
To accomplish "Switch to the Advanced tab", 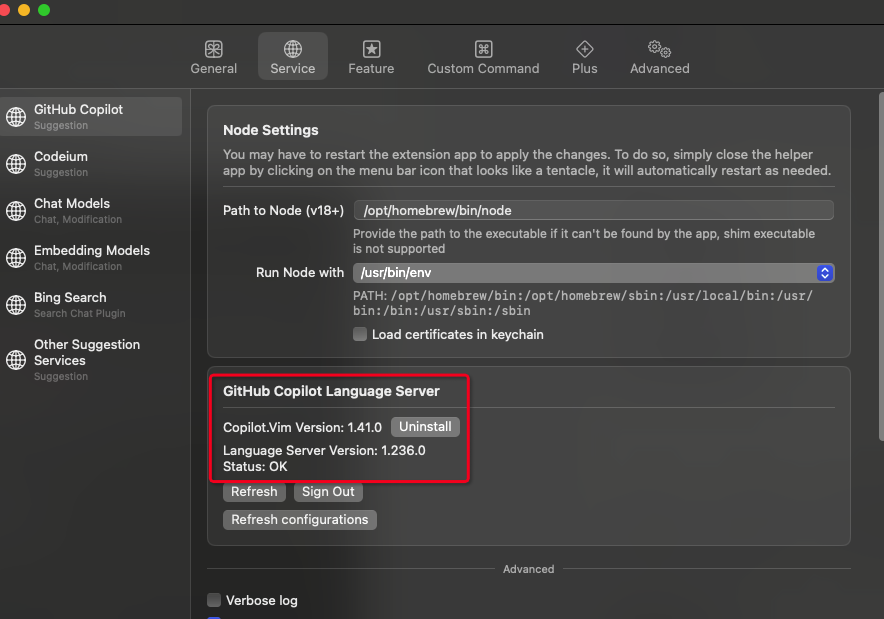I will [660, 56].
